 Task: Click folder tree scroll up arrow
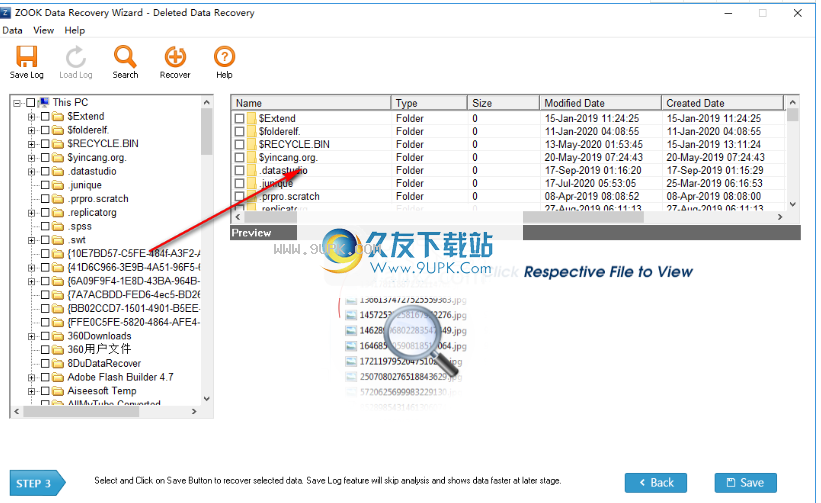[206, 102]
